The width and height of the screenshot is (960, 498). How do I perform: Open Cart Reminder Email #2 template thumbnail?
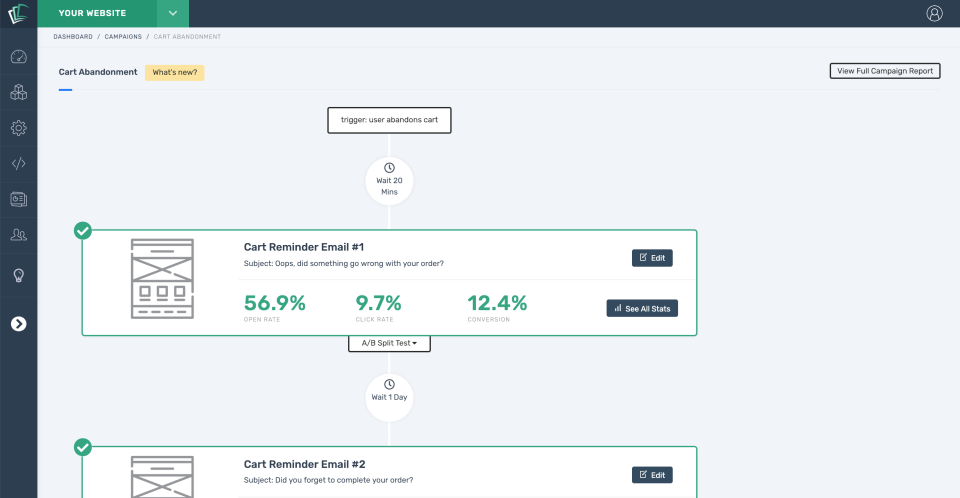coord(162,477)
